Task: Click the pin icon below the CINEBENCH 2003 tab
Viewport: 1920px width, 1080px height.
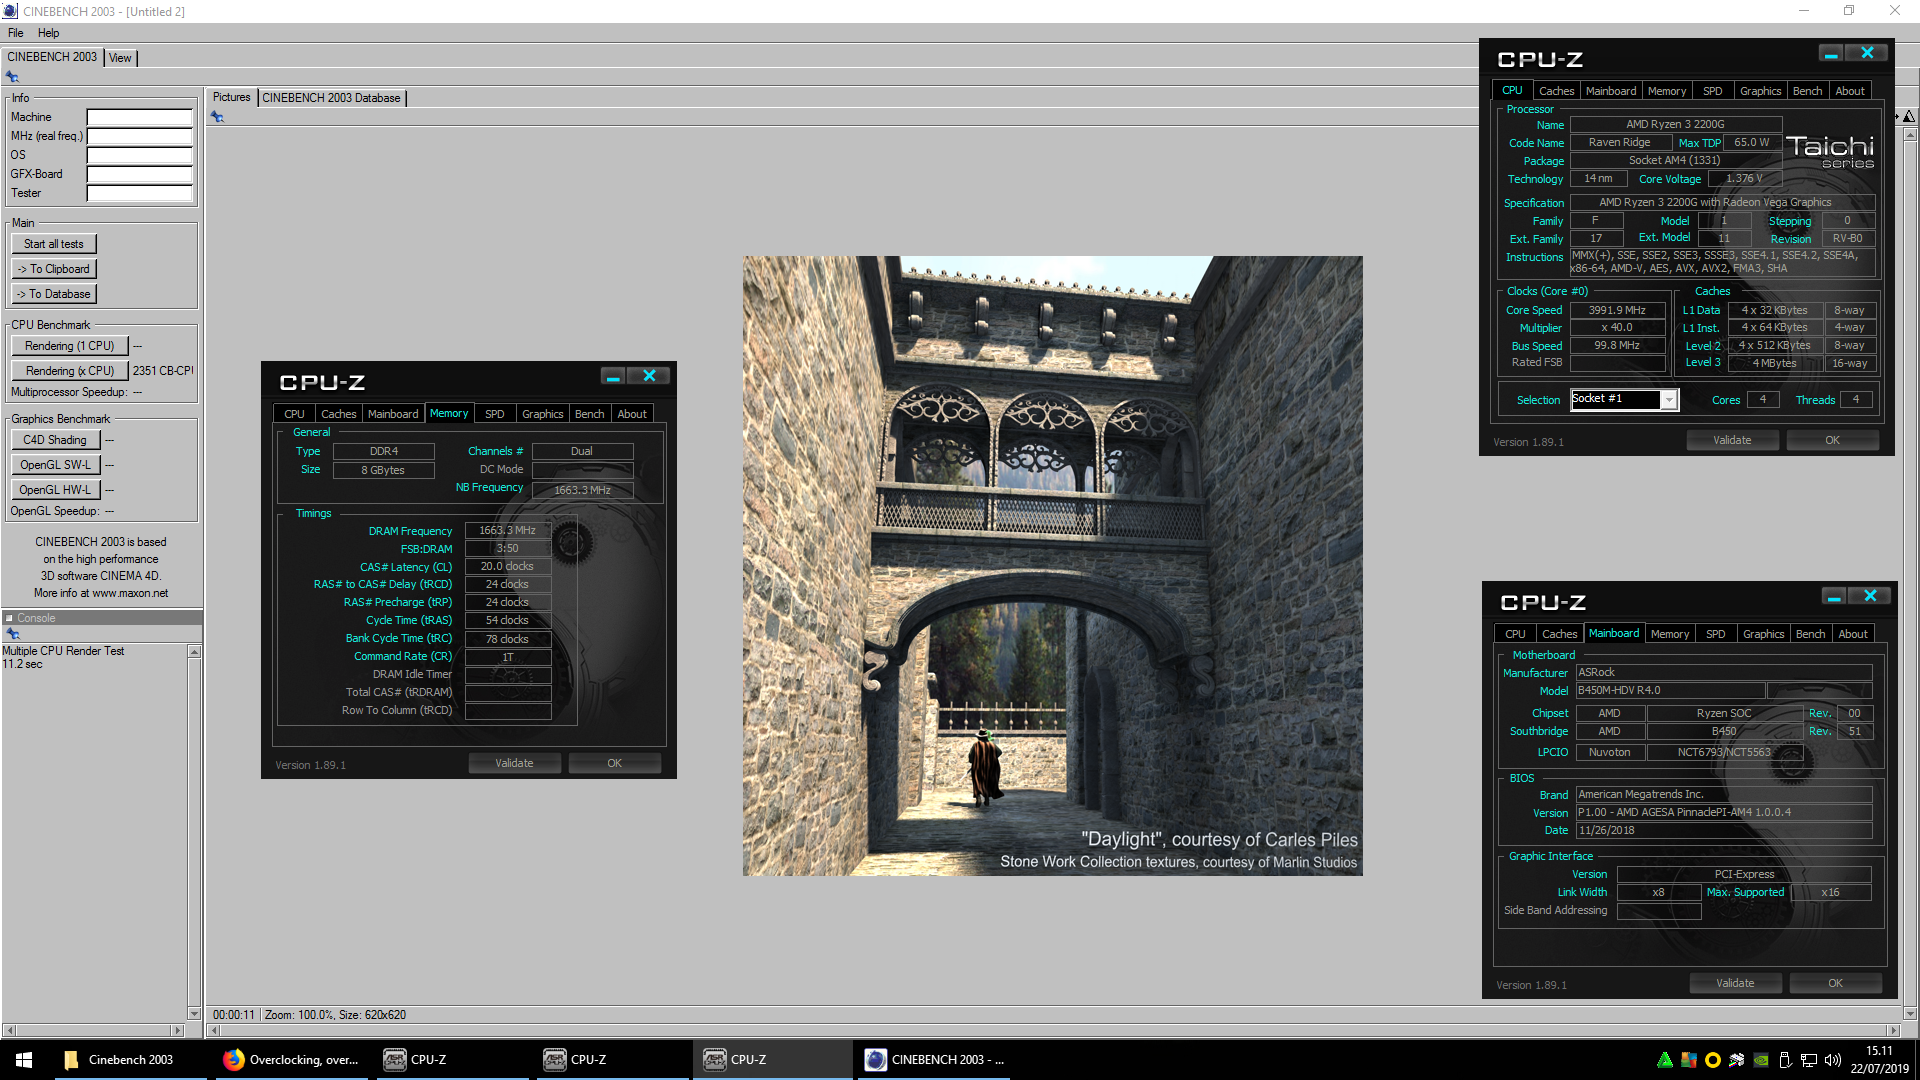Action: click(12, 77)
